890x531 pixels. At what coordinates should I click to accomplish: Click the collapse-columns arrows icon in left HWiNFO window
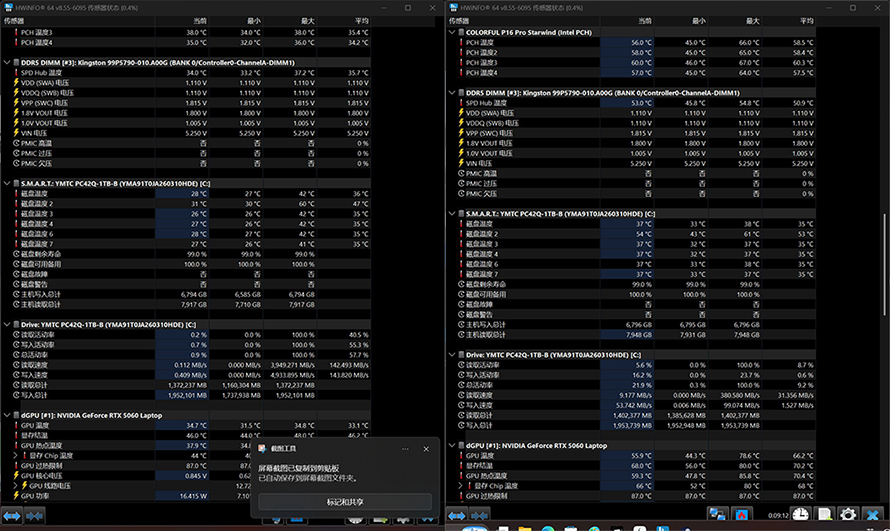point(34,515)
